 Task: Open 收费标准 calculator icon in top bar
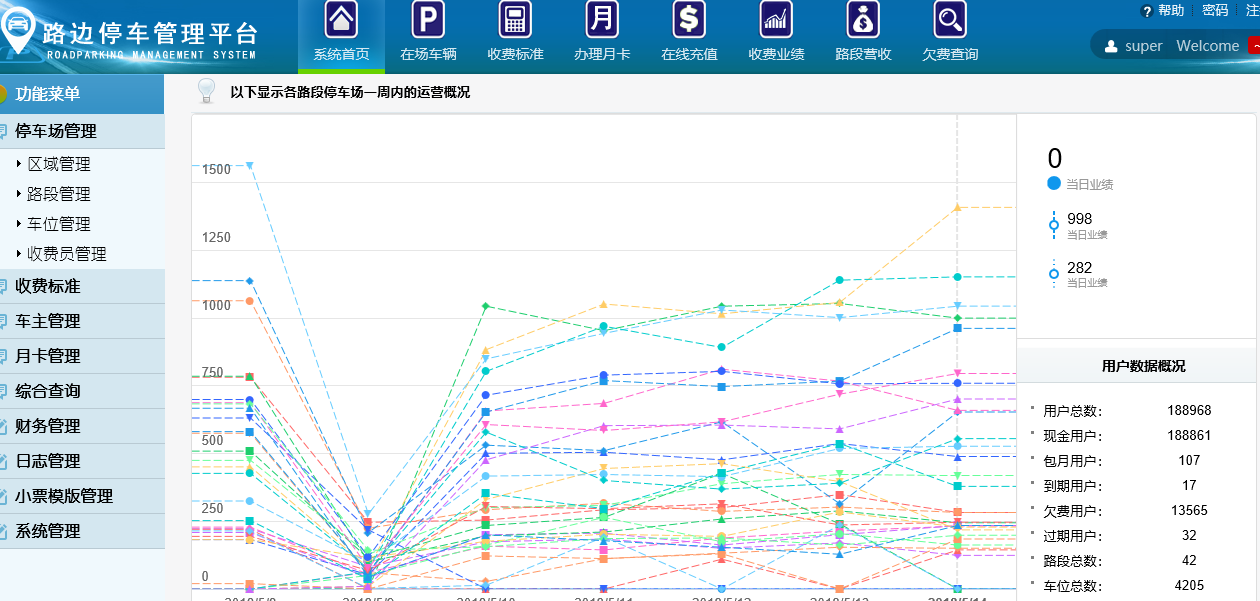tap(515, 20)
